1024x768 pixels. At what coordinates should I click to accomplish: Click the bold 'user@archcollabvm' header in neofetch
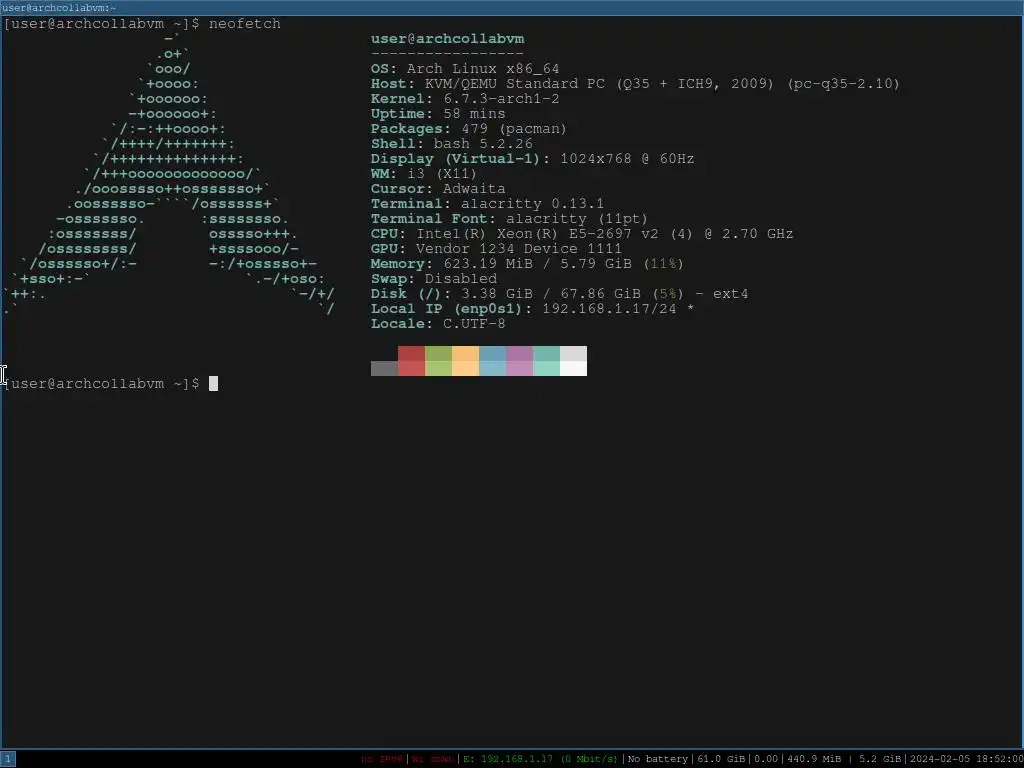pyautogui.click(x=447, y=39)
